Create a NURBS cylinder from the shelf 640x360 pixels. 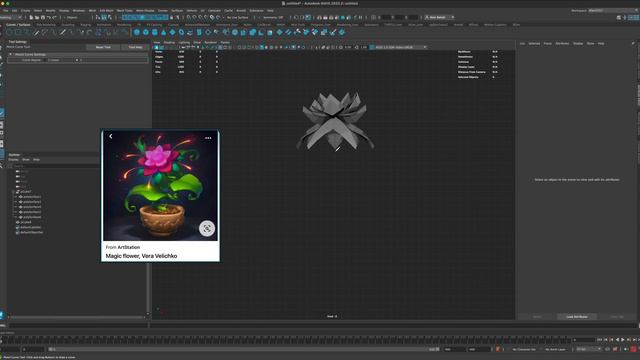pyautogui.click(x=155, y=32)
